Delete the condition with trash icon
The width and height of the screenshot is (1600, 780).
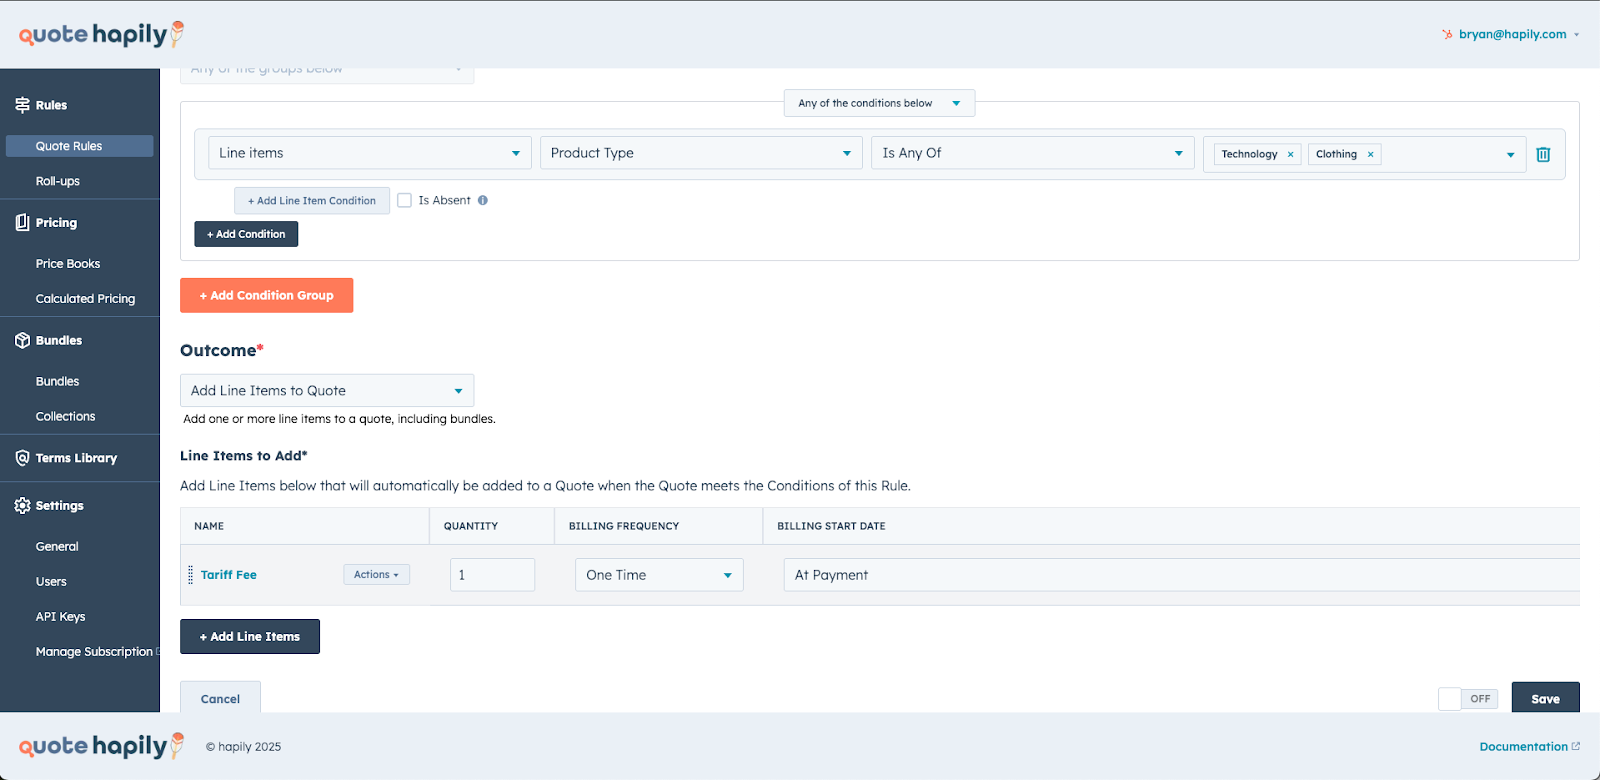tap(1543, 154)
